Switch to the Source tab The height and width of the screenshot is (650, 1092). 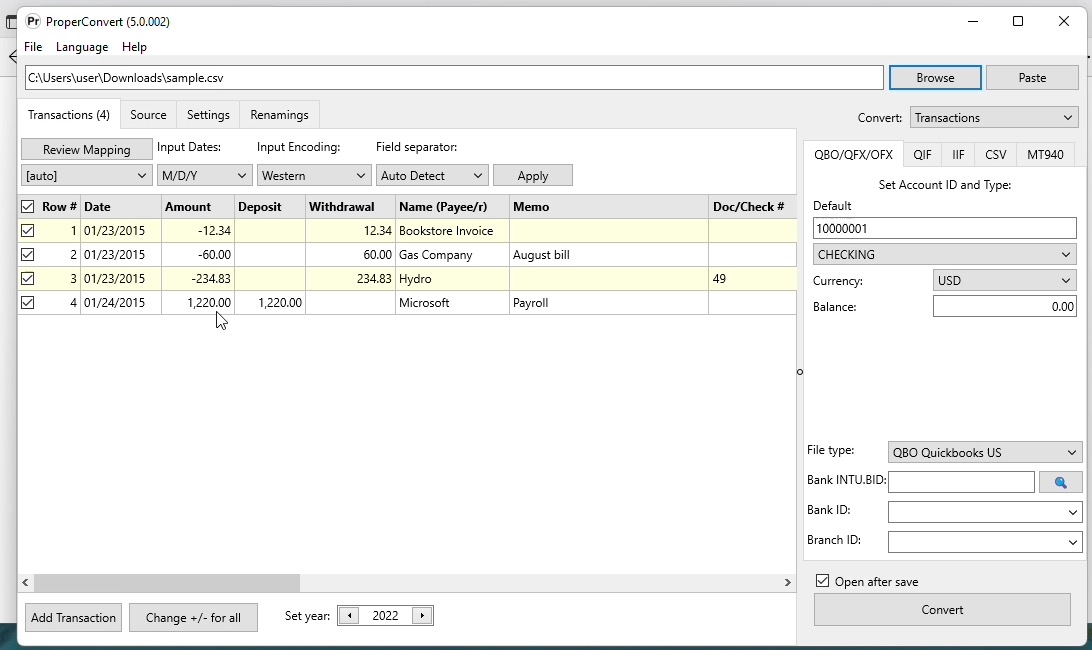pos(148,115)
